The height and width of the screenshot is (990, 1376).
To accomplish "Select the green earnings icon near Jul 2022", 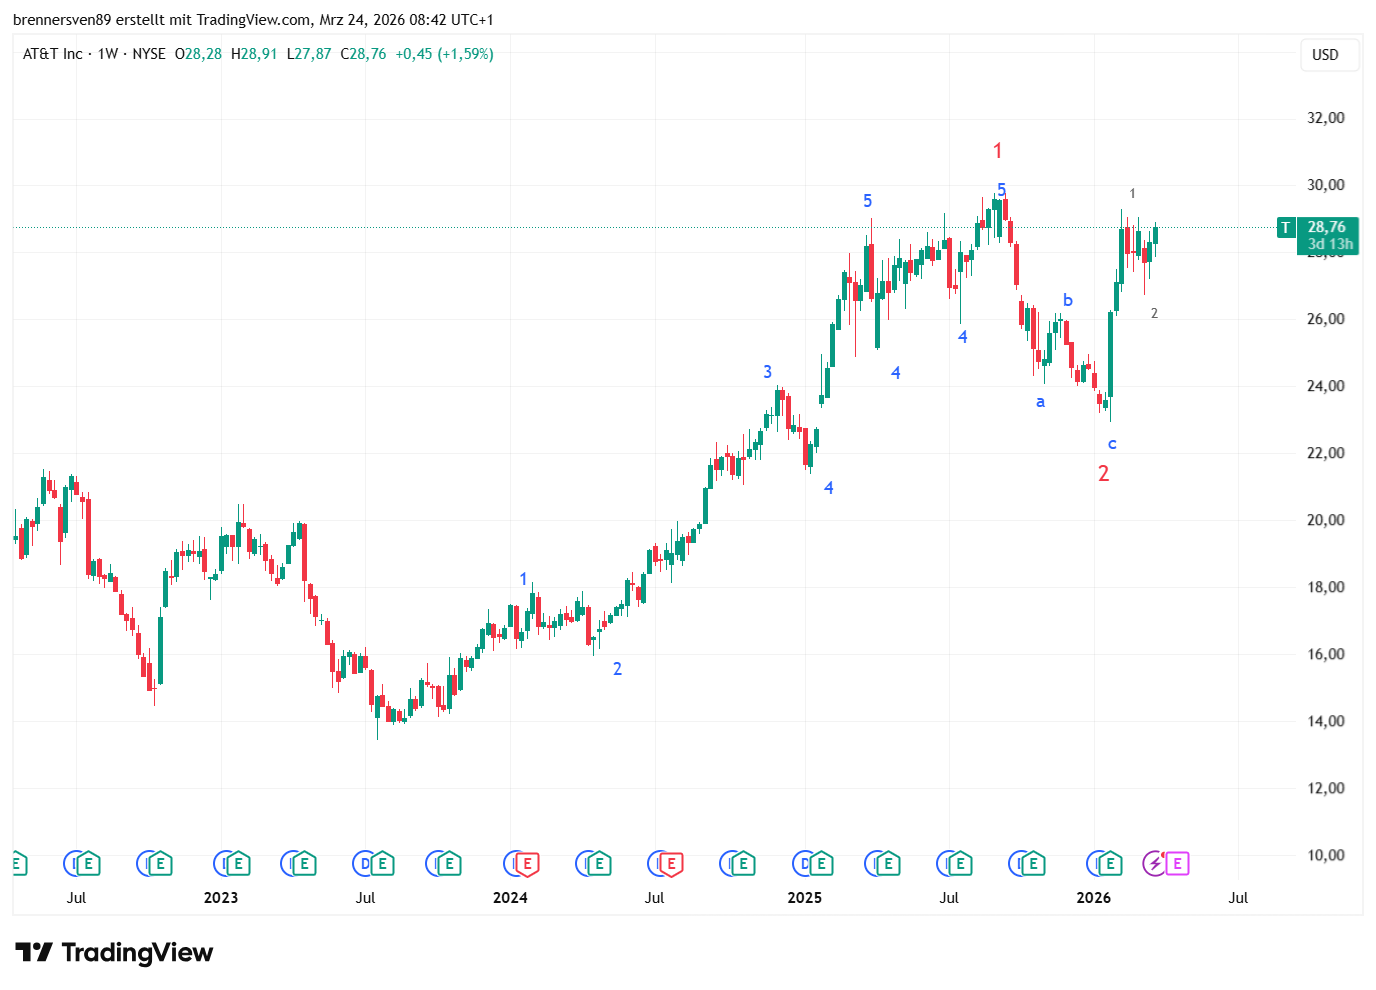I will (x=88, y=863).
